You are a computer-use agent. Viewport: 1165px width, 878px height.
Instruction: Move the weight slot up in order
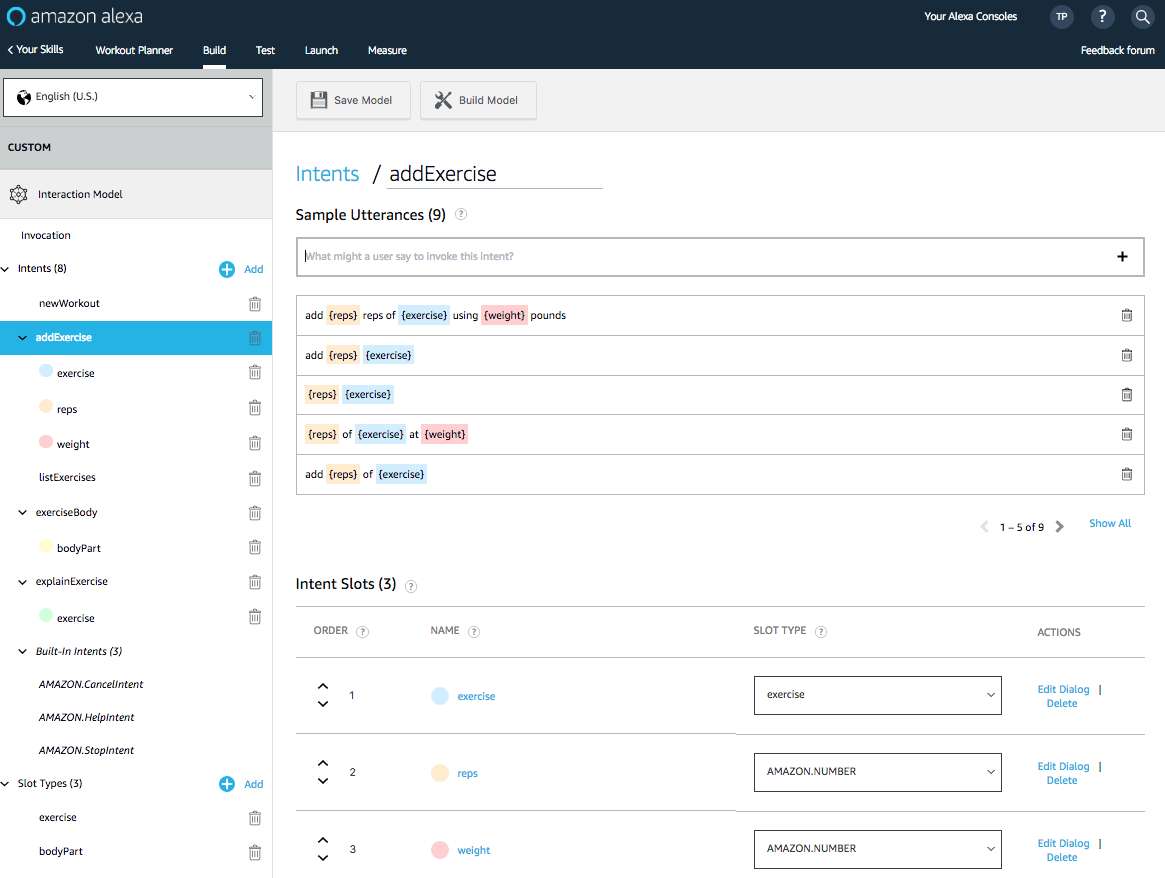[x=322, y=840]
